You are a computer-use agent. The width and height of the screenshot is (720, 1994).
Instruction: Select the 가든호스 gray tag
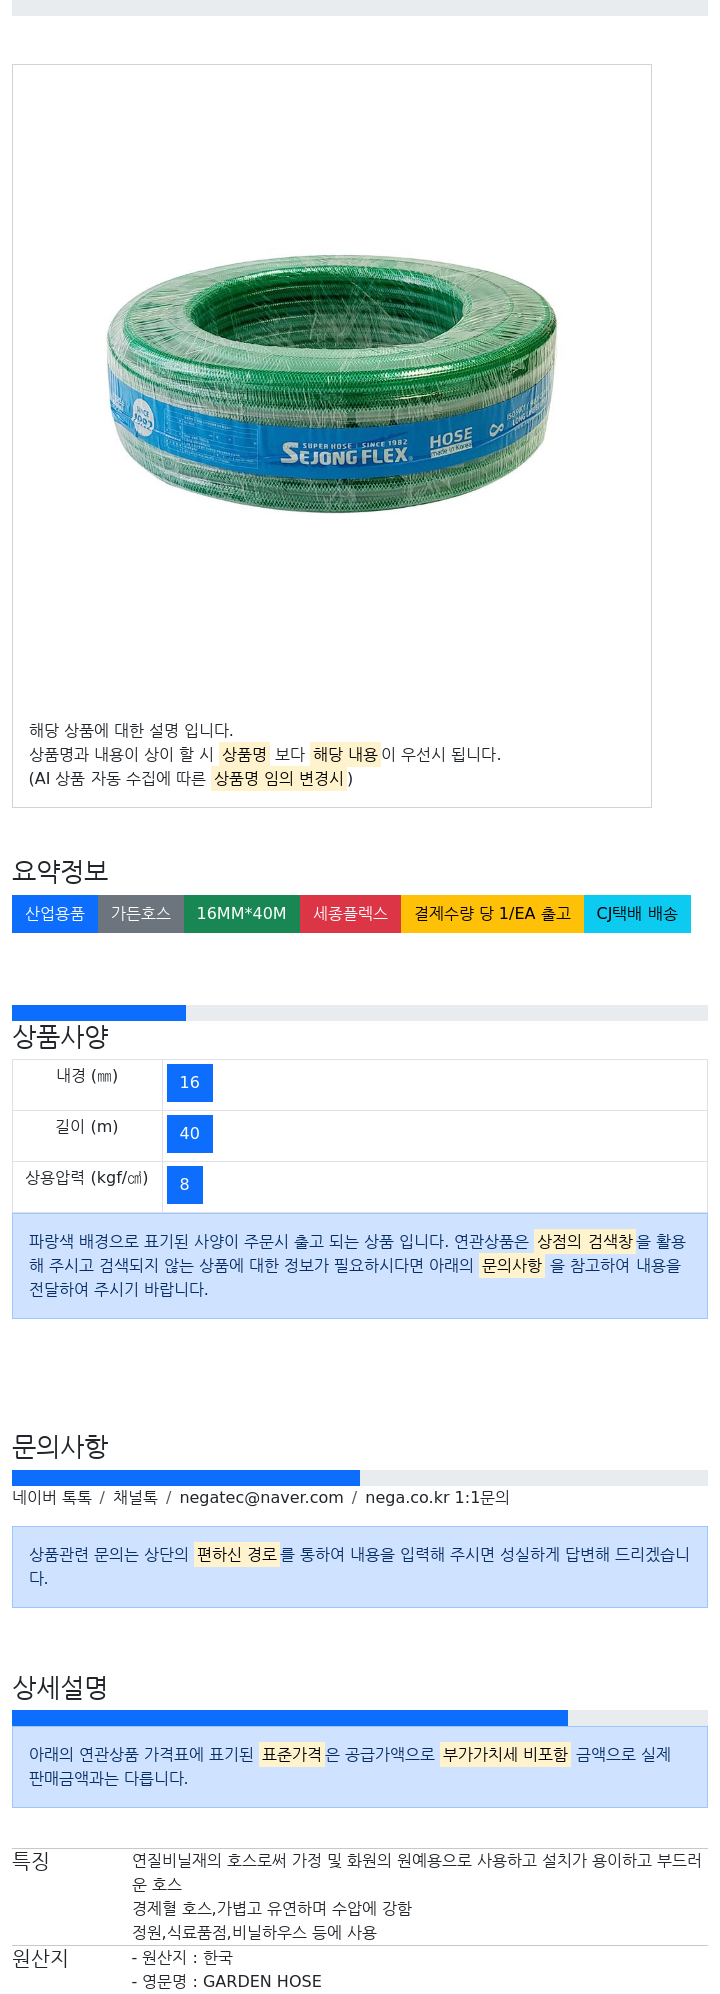click(141, 914)
